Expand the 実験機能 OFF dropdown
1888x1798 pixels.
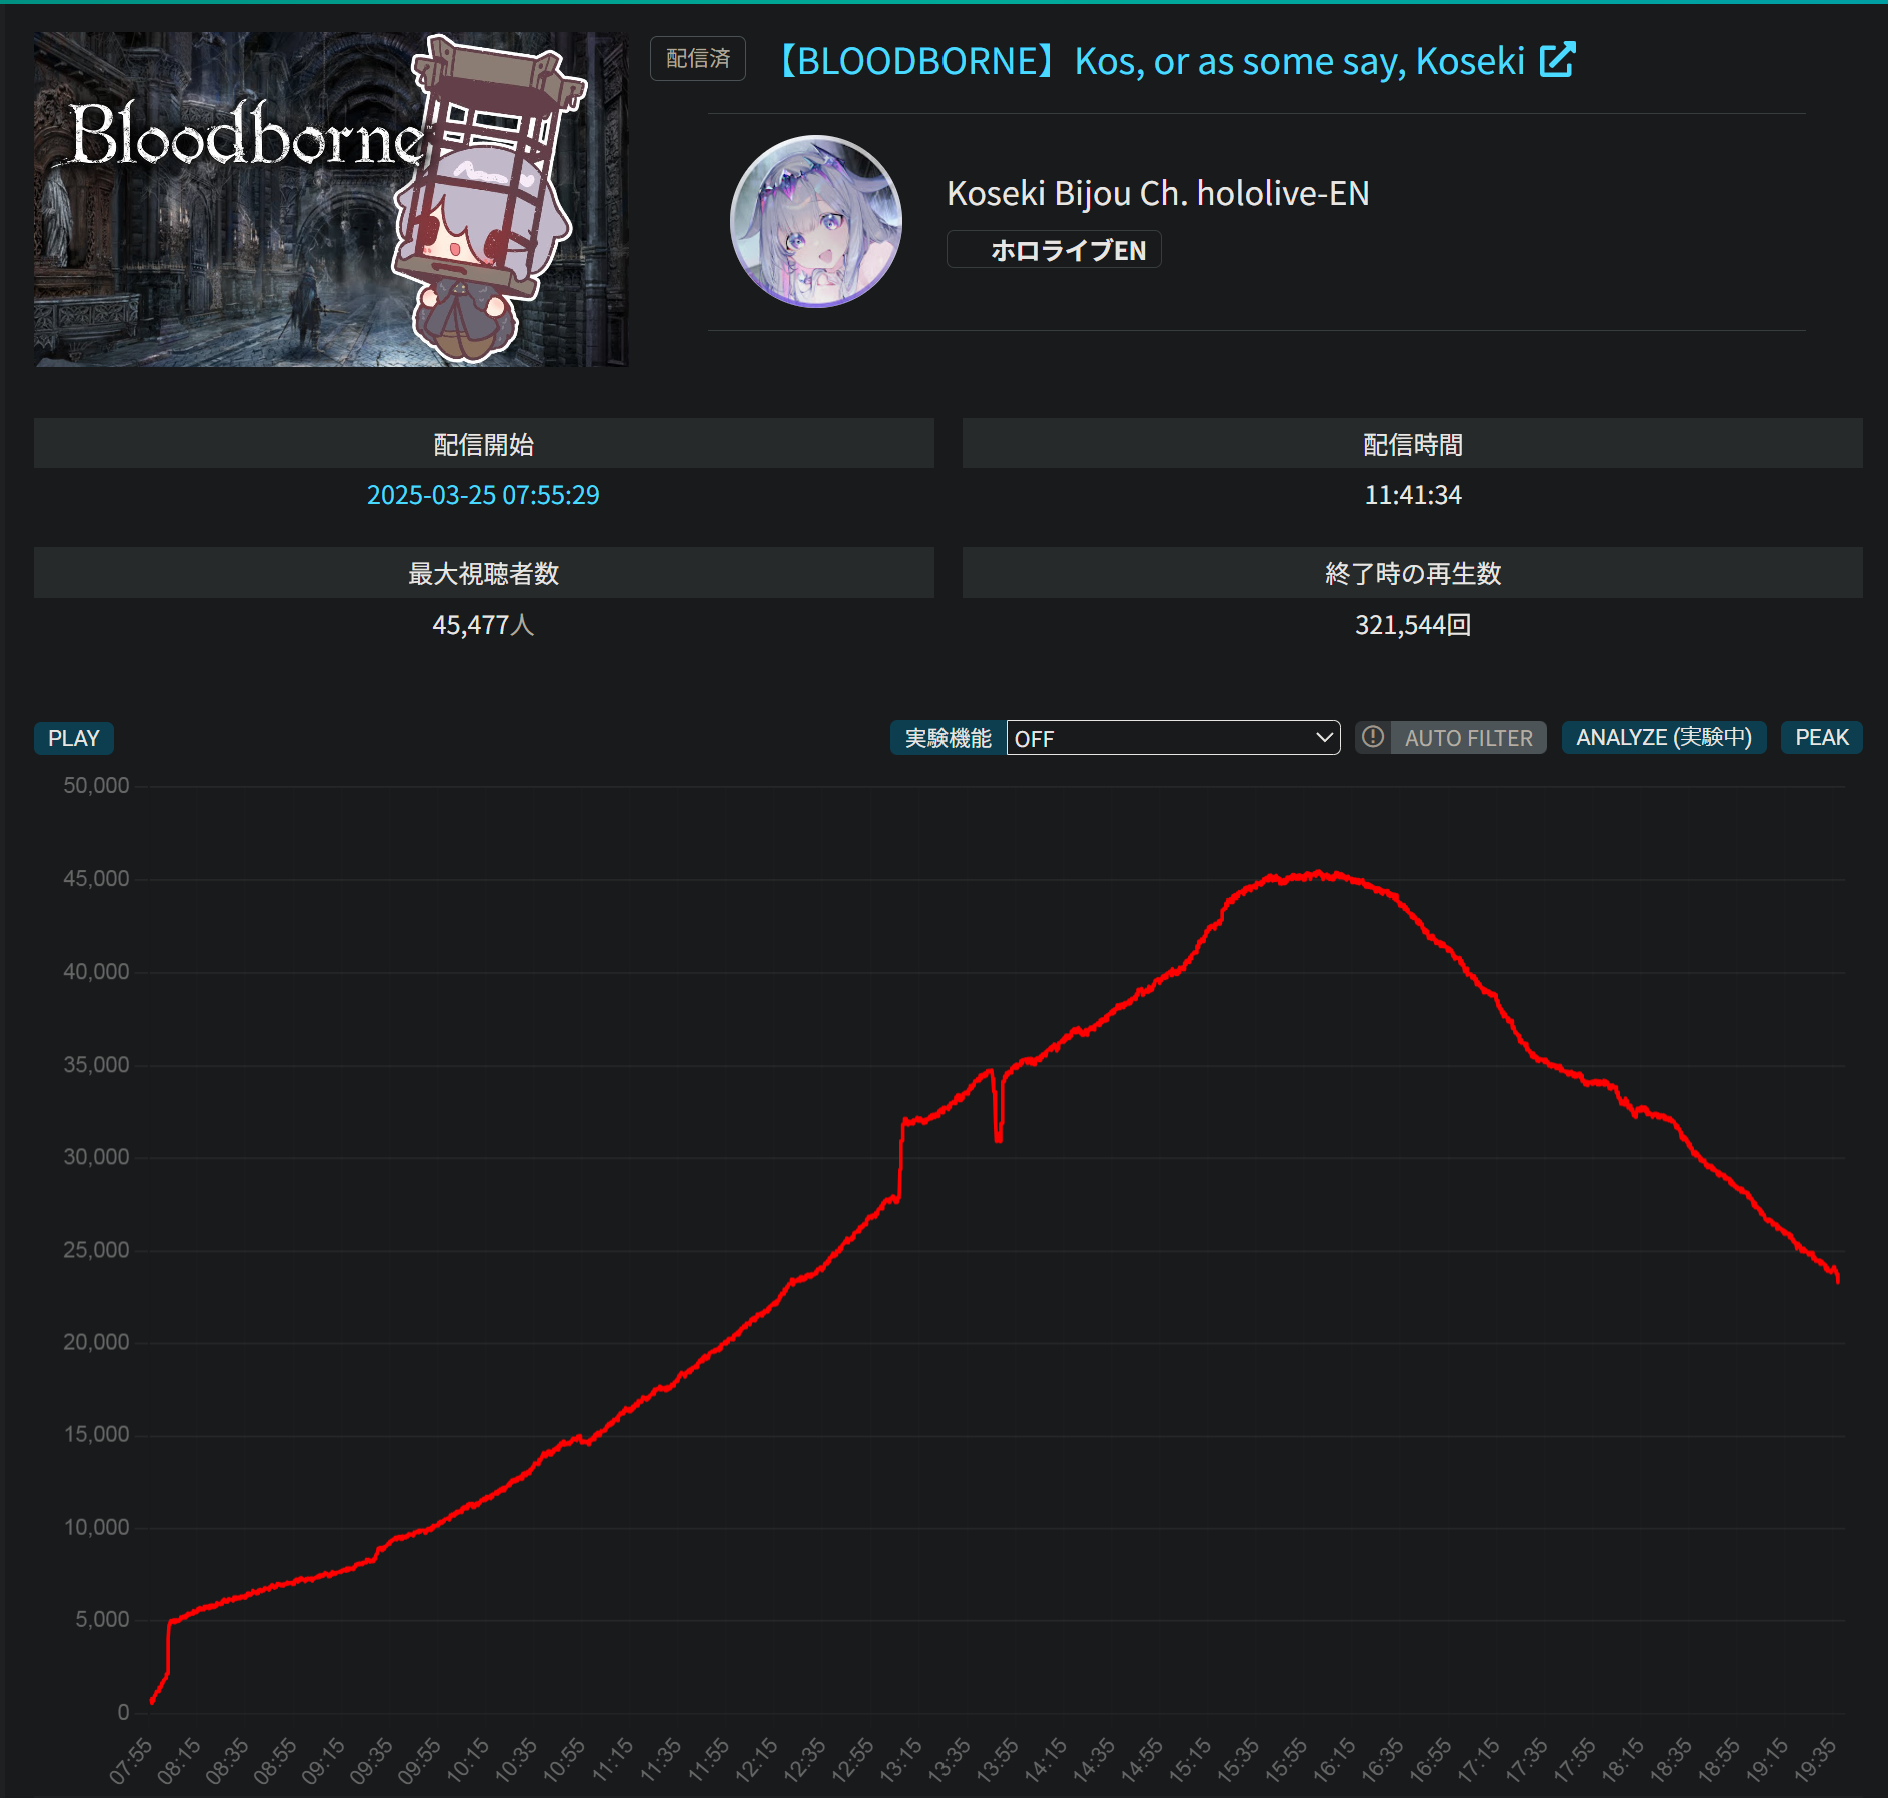pyautogui.click(x=1173, y=738)
